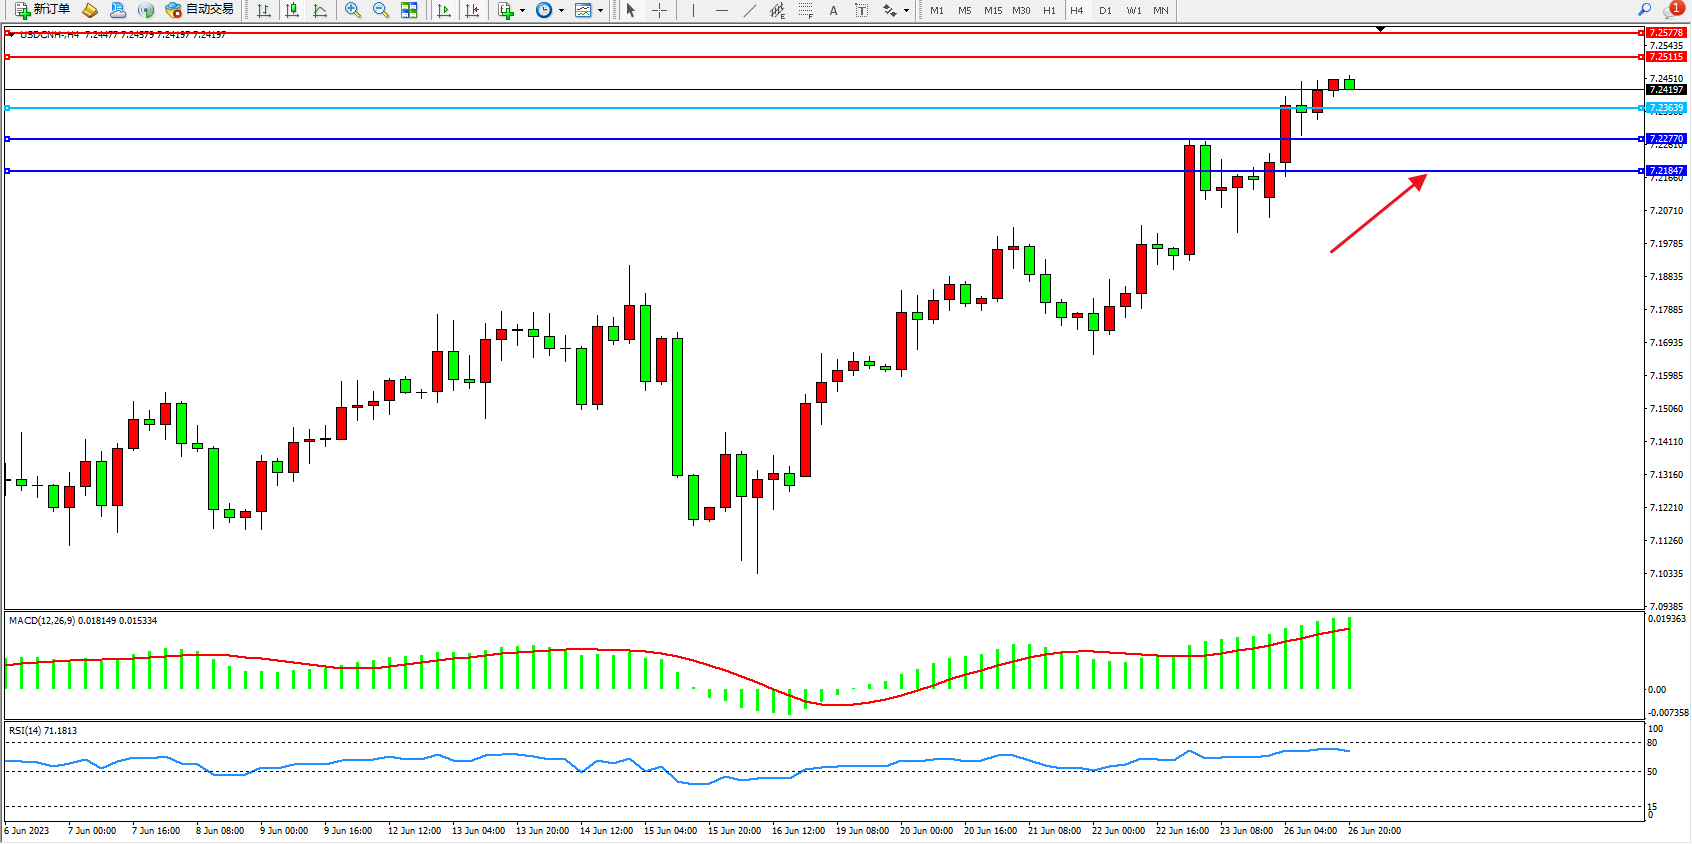Click the tile windows icon
Screen dimensions: 1692x844
(409, 10)
